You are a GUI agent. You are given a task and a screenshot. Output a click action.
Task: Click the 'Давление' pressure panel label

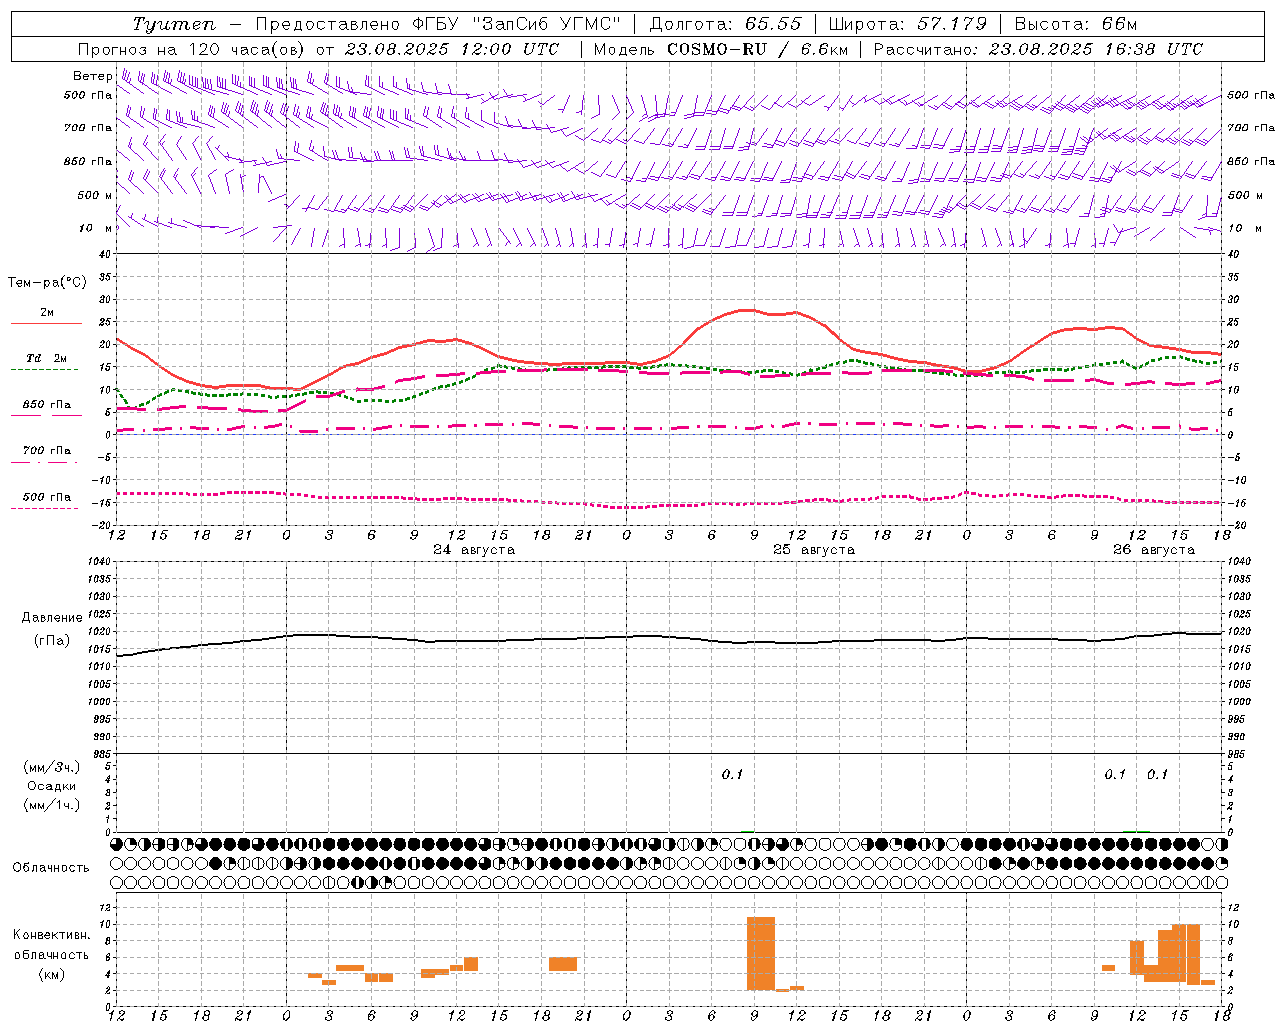click(52, 618)
